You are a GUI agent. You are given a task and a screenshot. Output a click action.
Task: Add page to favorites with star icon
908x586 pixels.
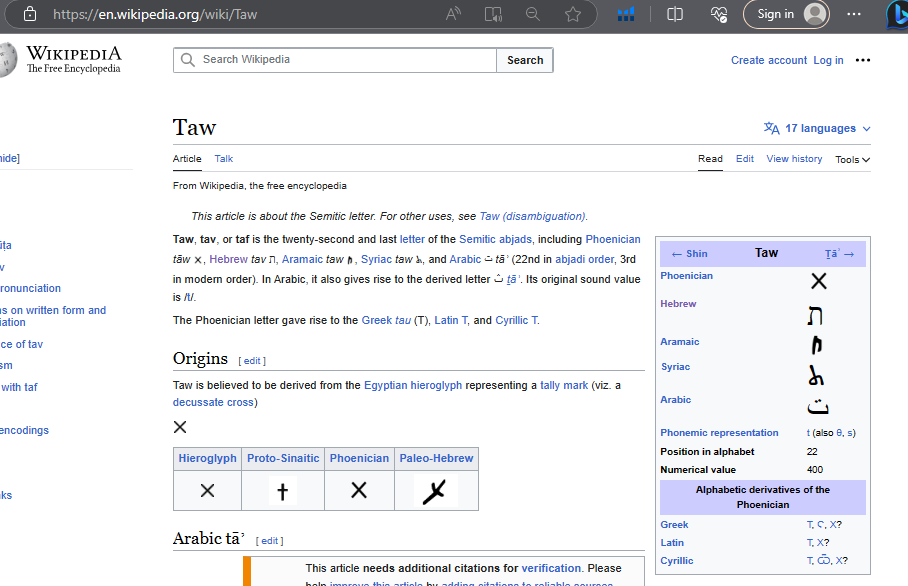[573, 14]
